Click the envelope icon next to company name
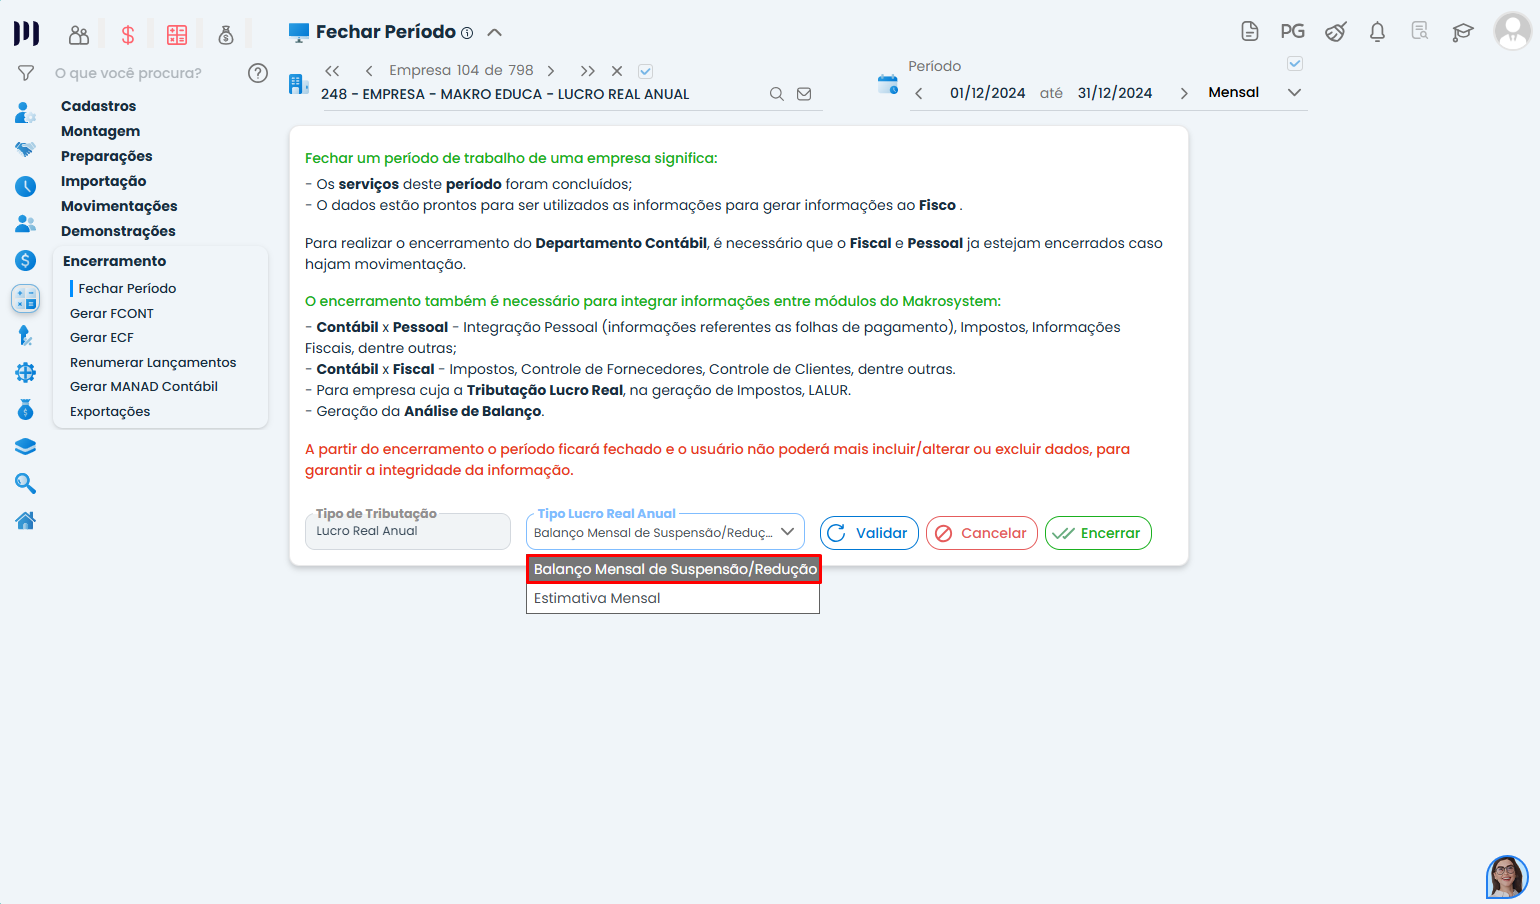1540x904 pixels. tap(804, 94)
